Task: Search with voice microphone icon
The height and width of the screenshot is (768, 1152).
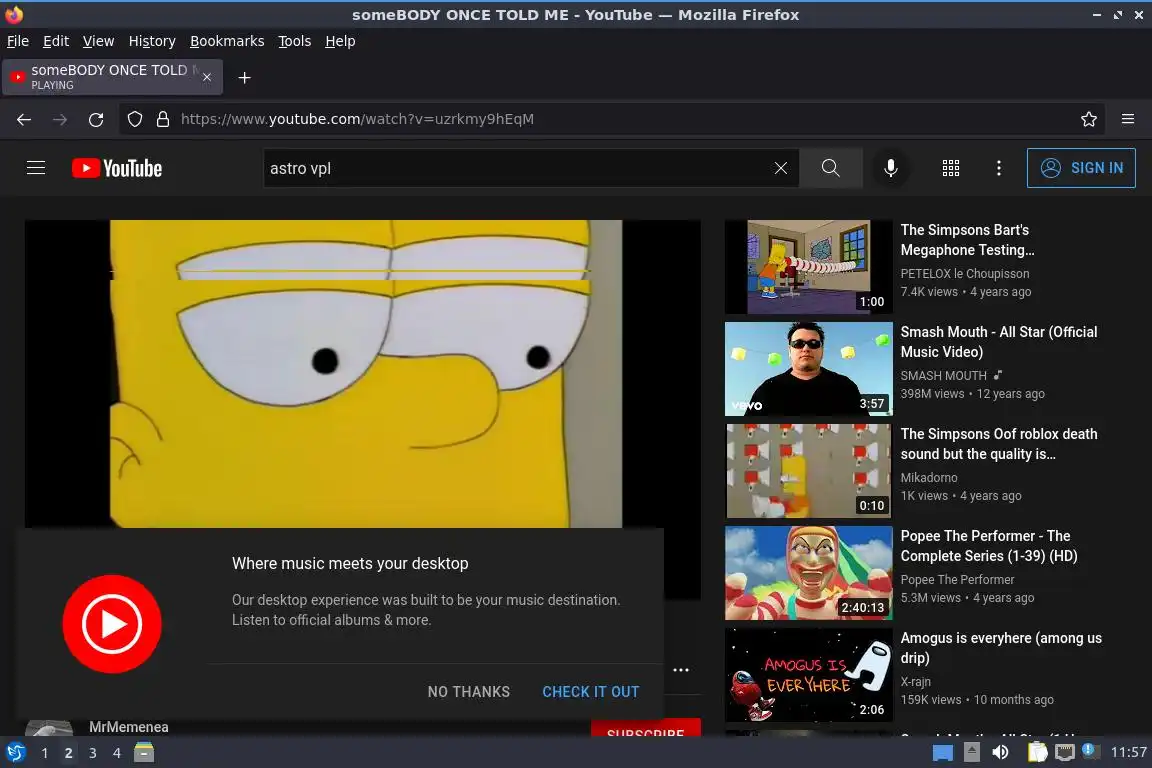Action: point(890,168)
